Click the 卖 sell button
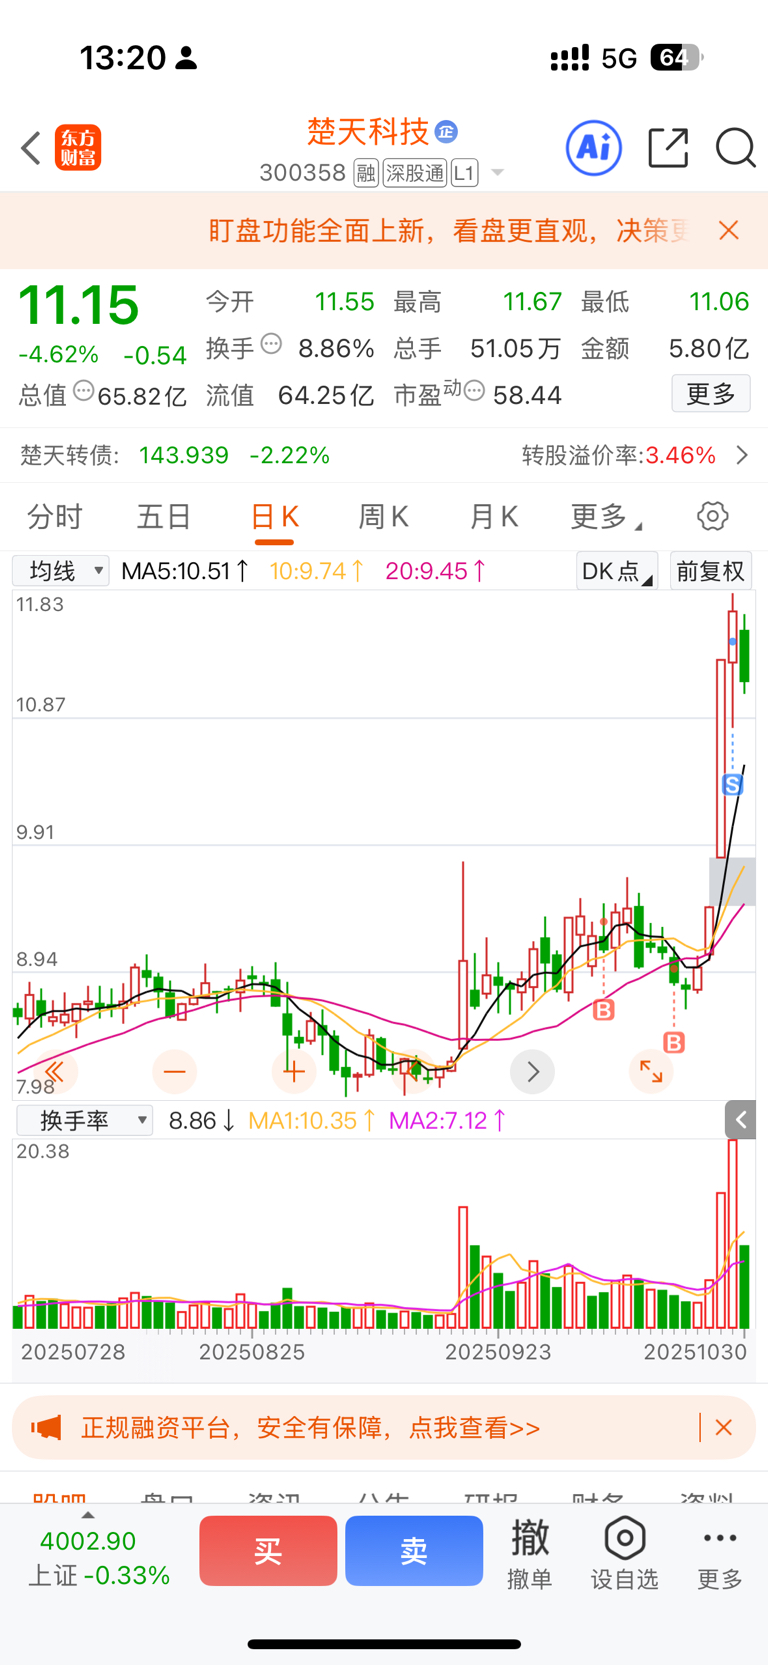769x1665 pixels. 414,1551
